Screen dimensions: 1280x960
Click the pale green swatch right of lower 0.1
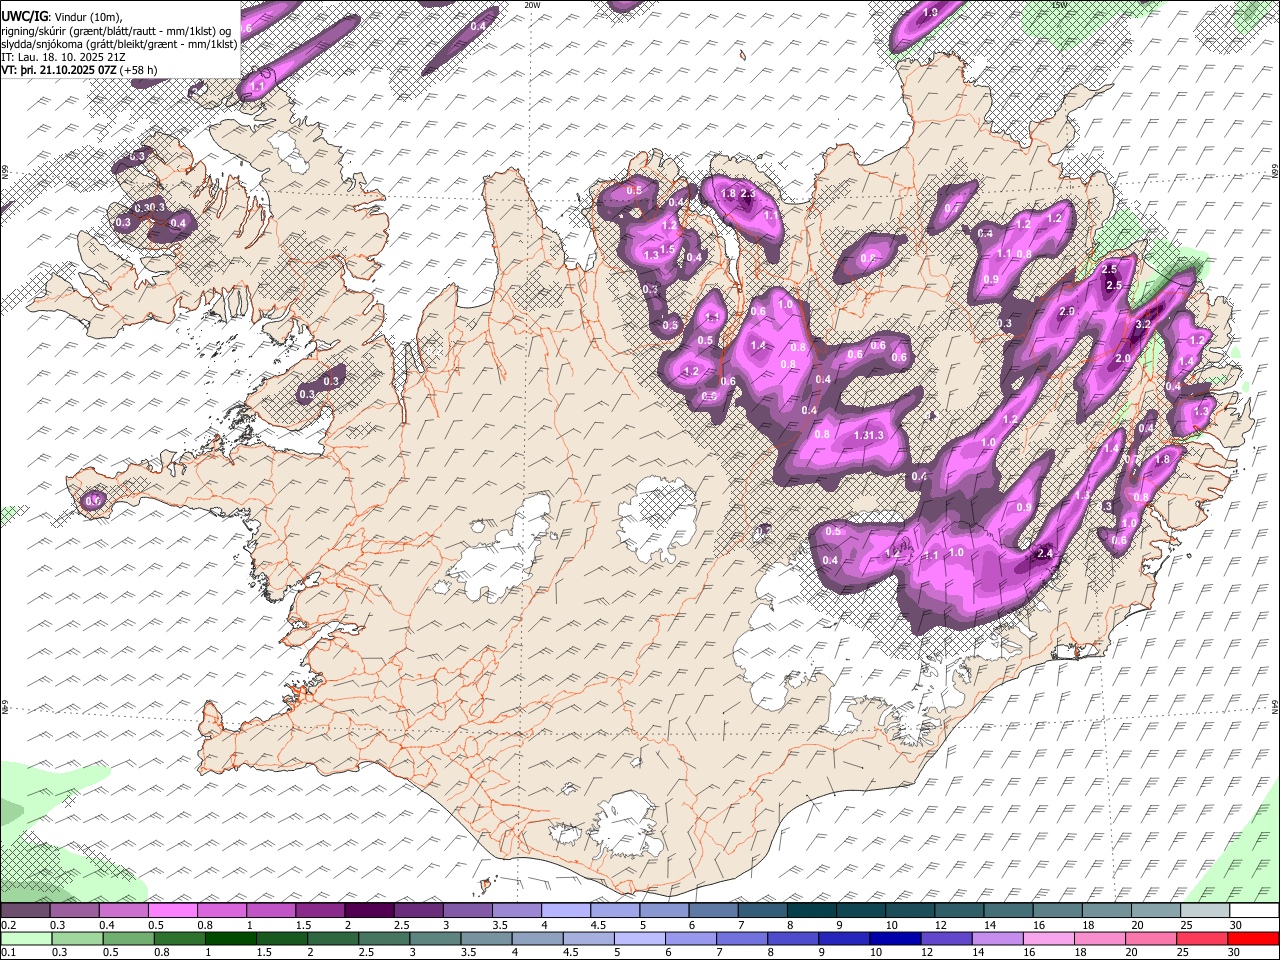(x=26, y=937)
